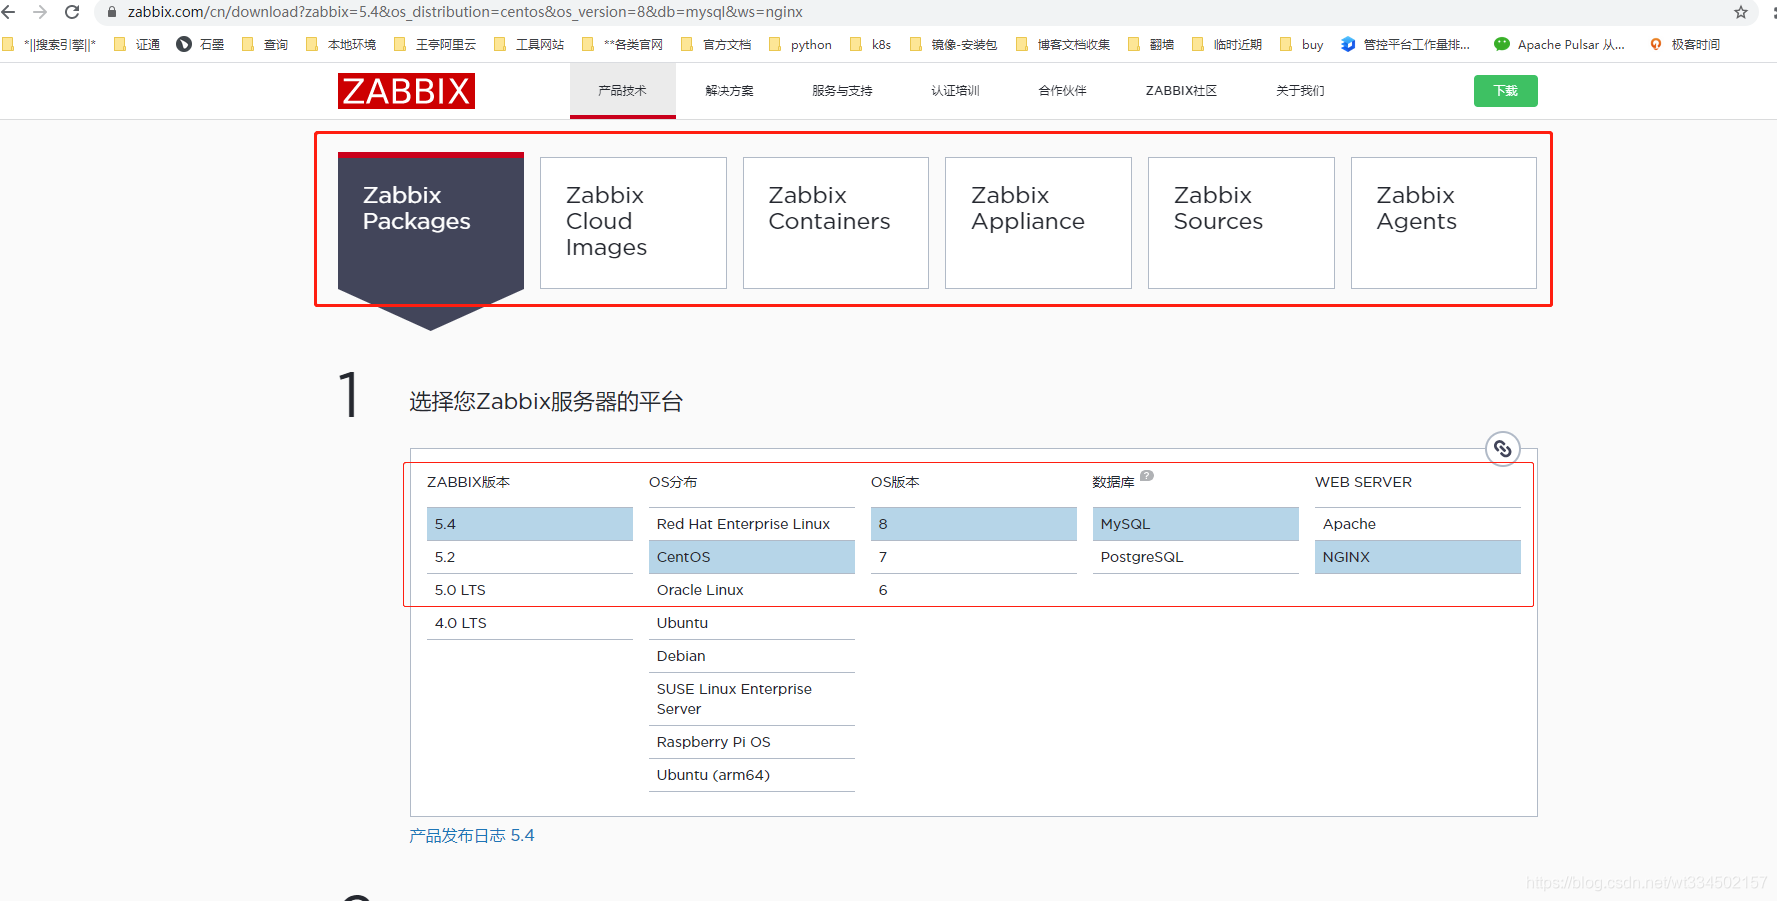Choose Zabbix version 5.2
The image size is (1777, 901).
pos(530,557)
